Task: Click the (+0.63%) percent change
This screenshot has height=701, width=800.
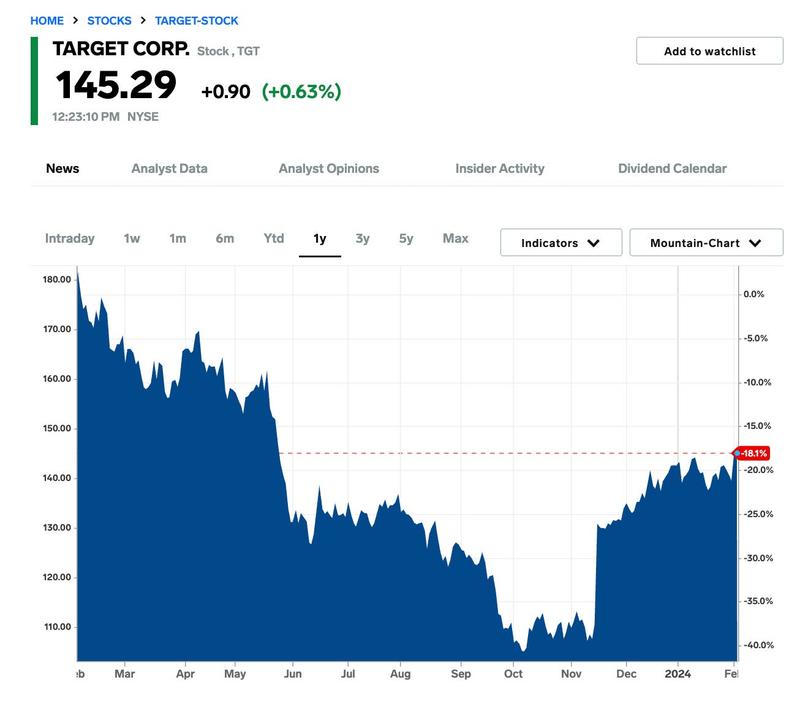Action: click(x=301, y=92)
